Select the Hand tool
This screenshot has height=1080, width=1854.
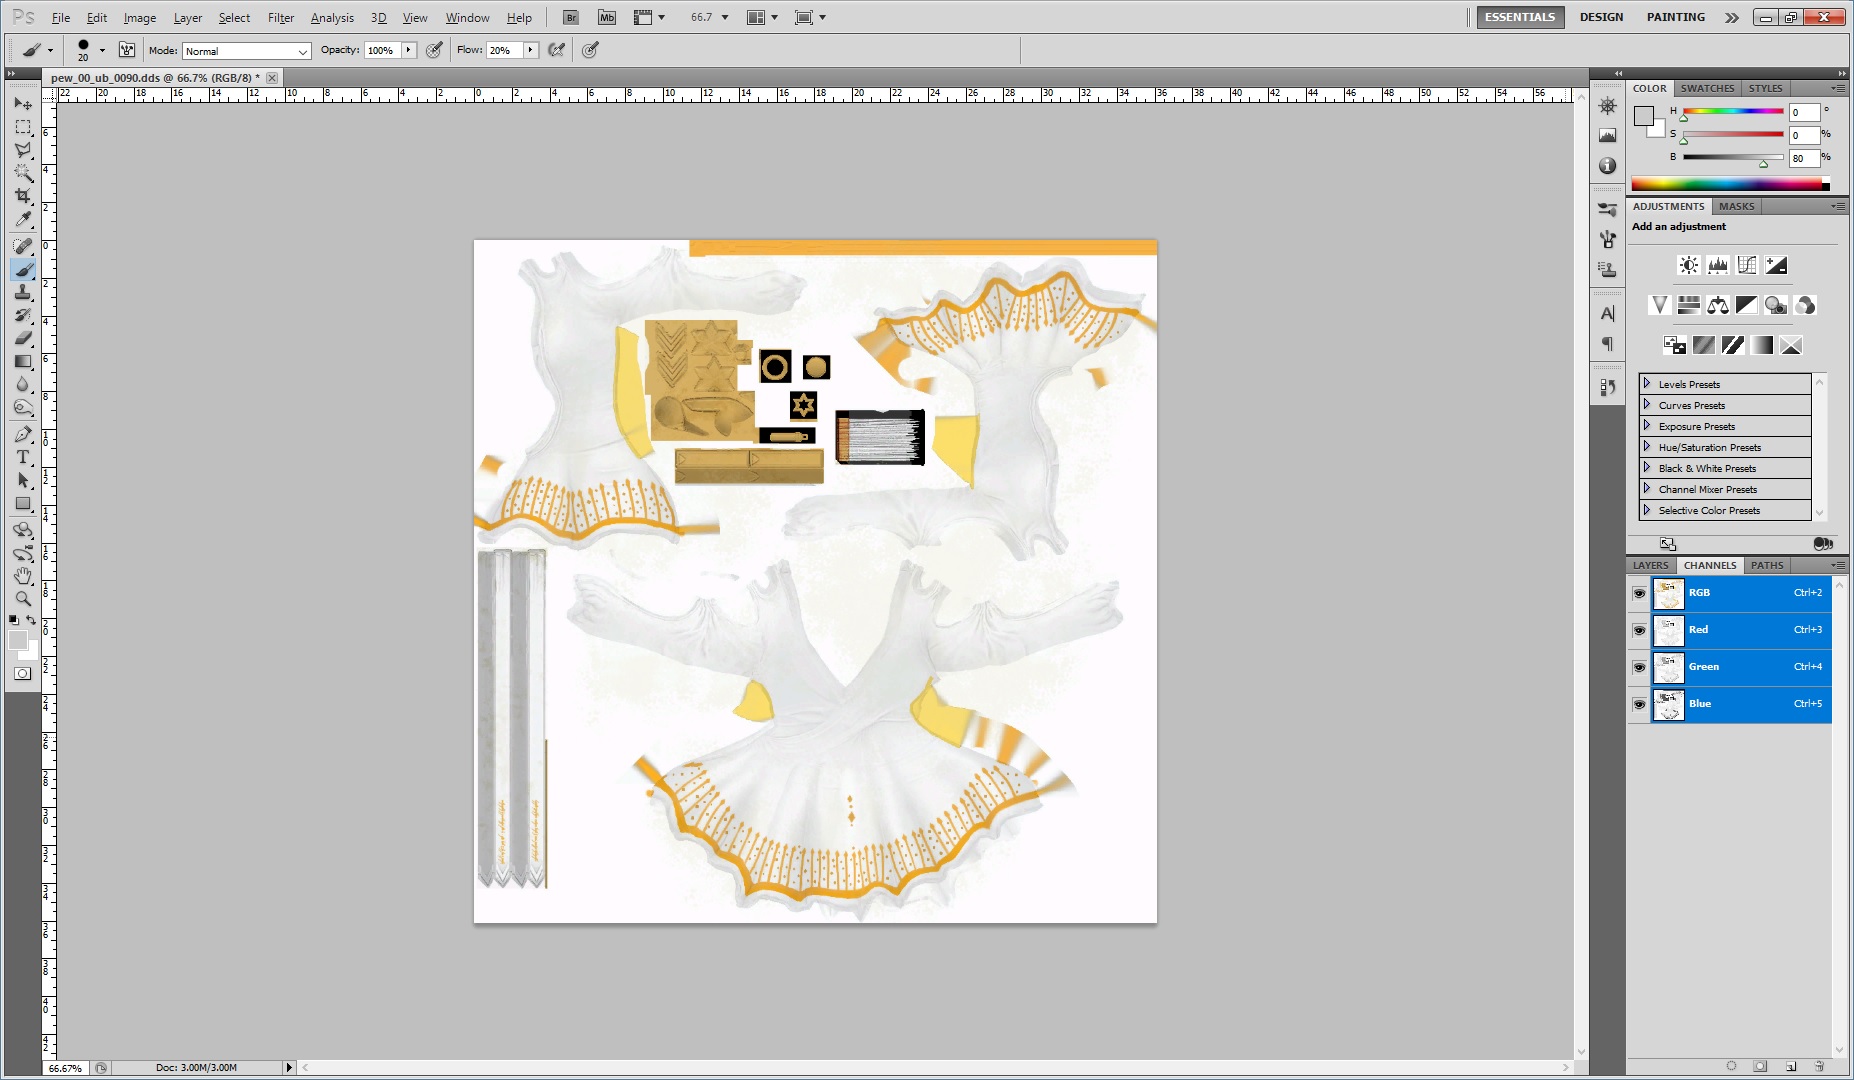tap(23, 576)
